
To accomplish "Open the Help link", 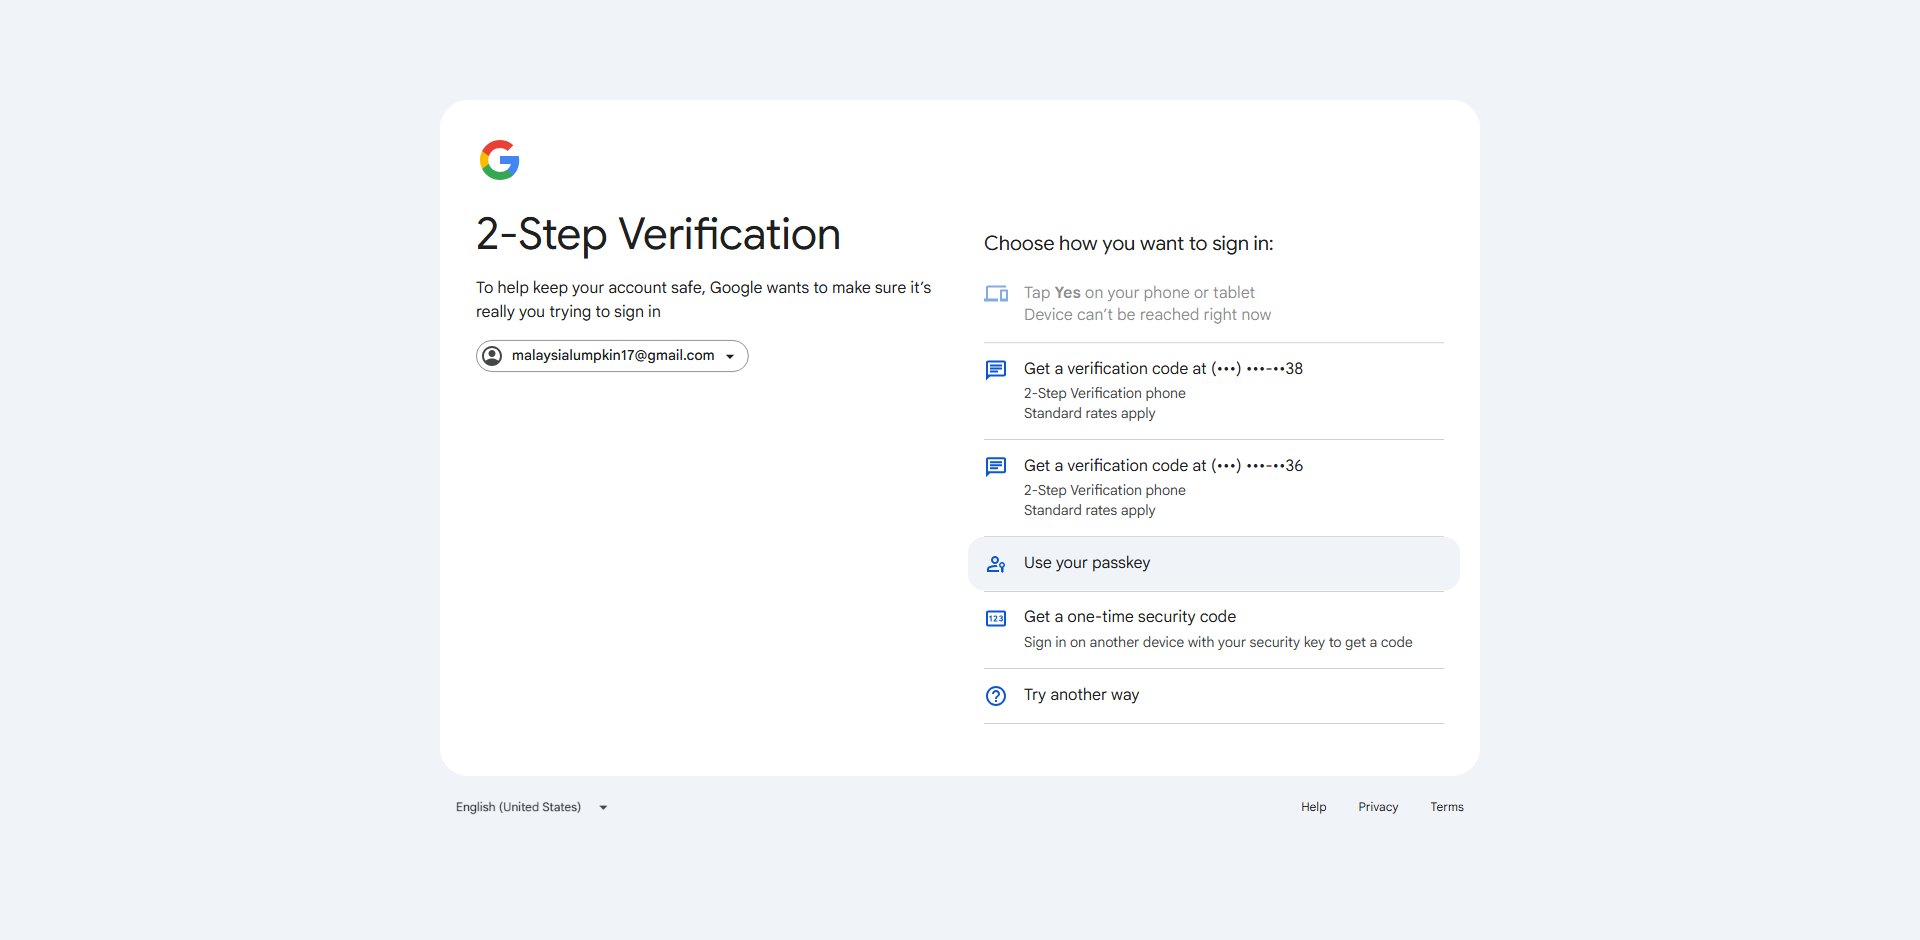I will point(1313,807).
